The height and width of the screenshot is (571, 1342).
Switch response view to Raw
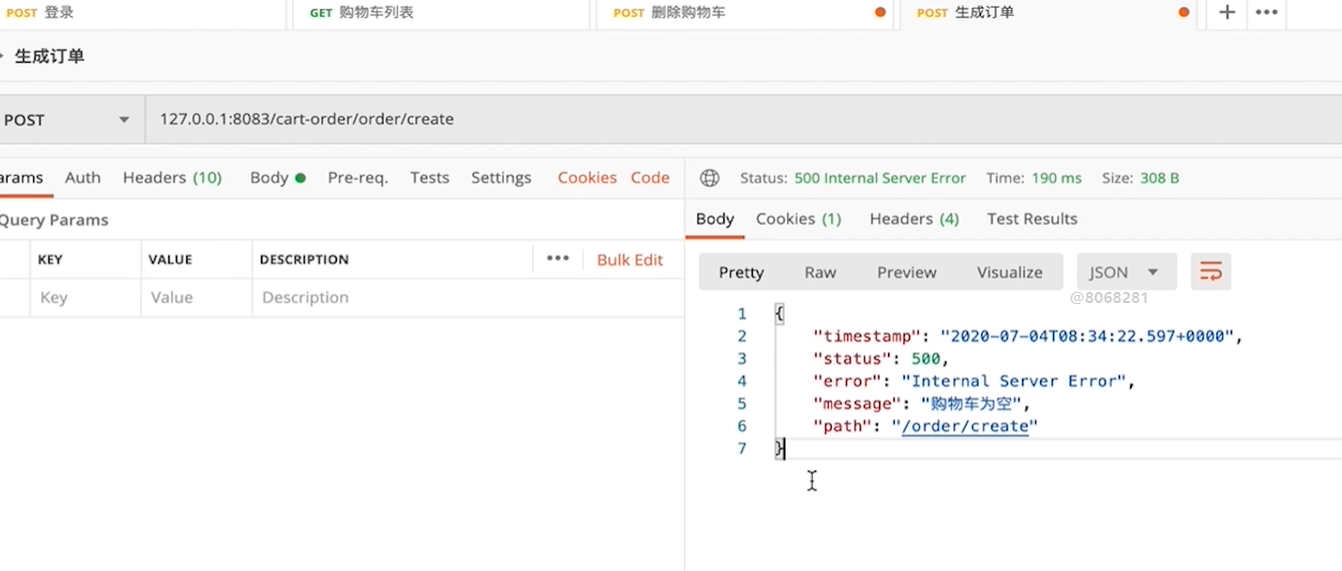point(820,272)
